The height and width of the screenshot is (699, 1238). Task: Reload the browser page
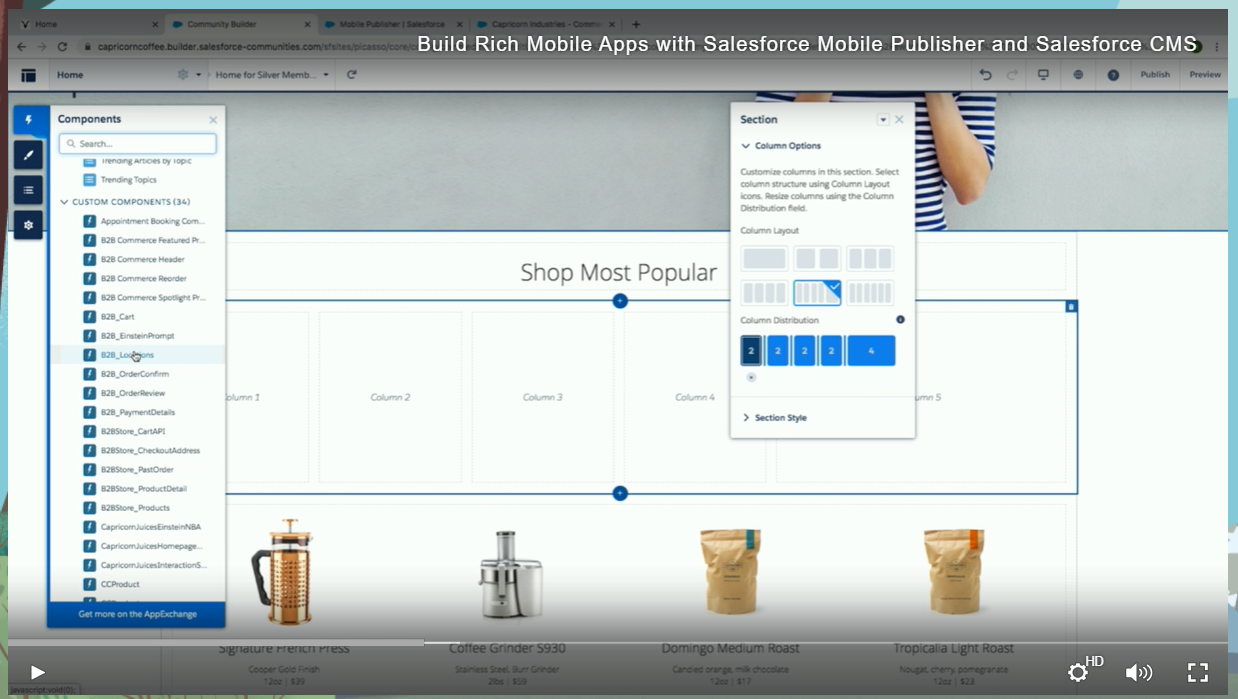[62, 46]
